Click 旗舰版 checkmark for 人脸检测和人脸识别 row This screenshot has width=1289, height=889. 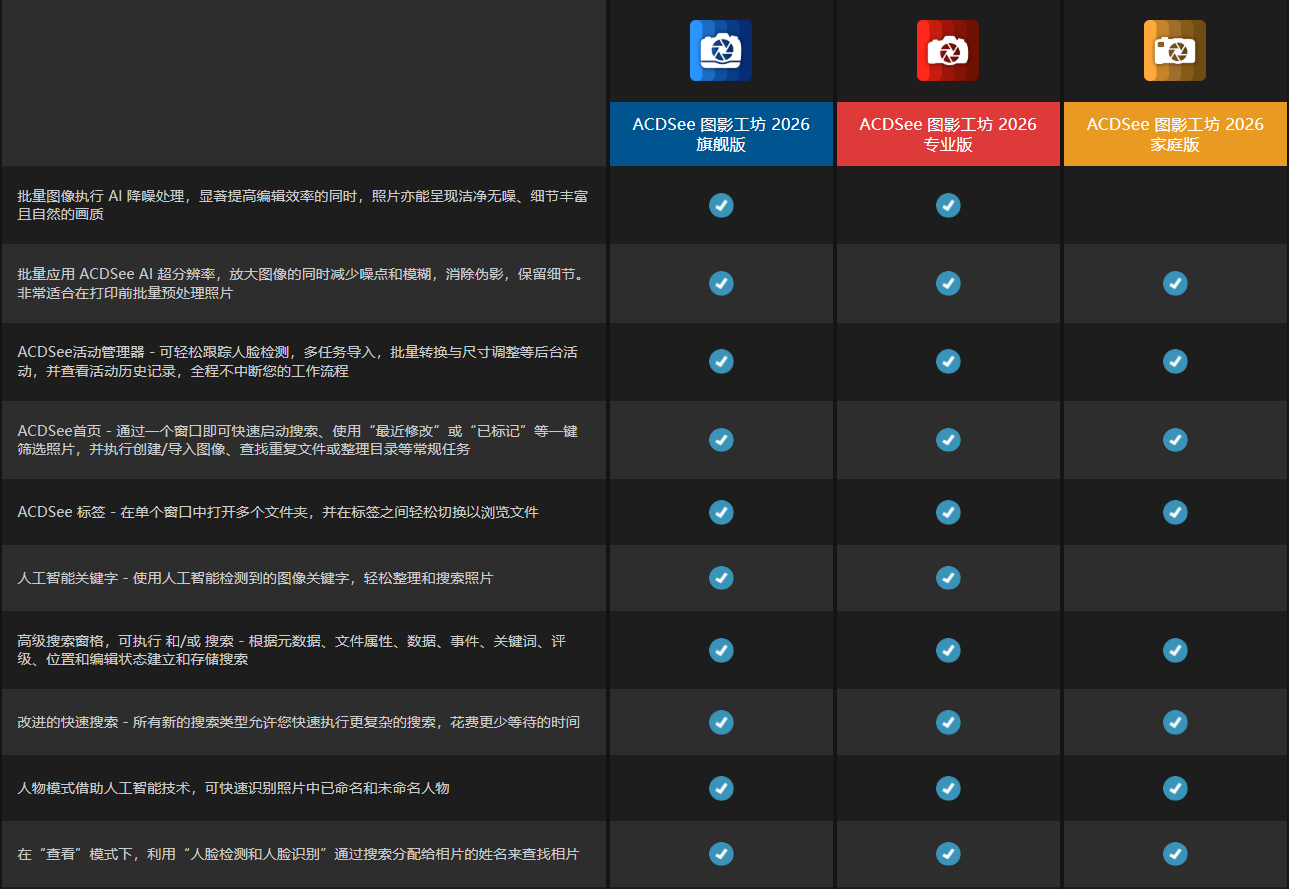pos(721,854)
